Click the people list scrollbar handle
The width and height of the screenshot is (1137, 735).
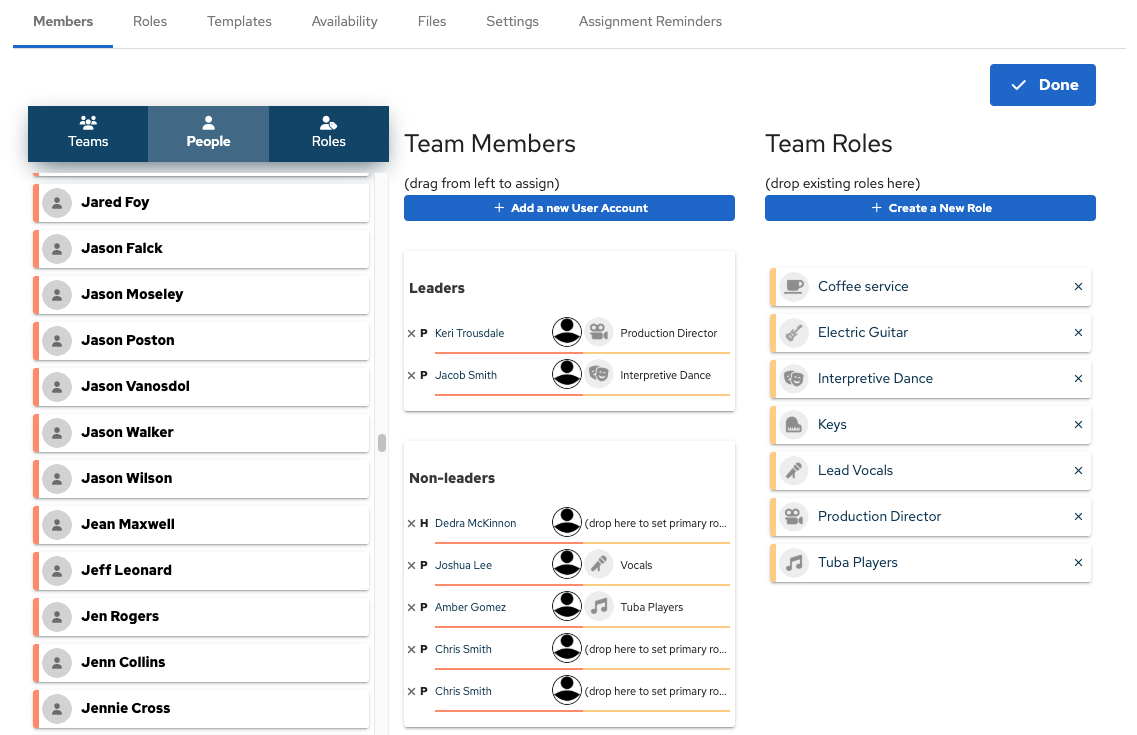(x=382, y=443)
